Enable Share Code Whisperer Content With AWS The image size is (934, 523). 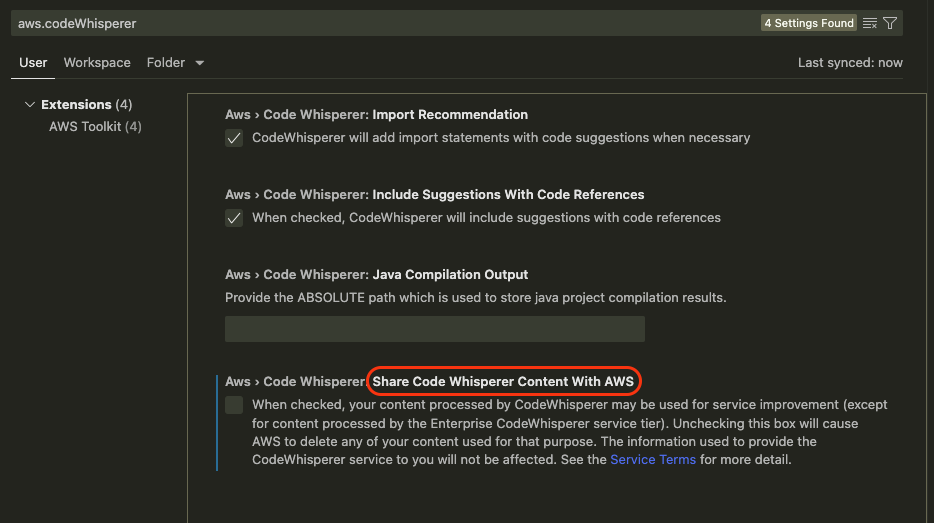pos(234,405)
